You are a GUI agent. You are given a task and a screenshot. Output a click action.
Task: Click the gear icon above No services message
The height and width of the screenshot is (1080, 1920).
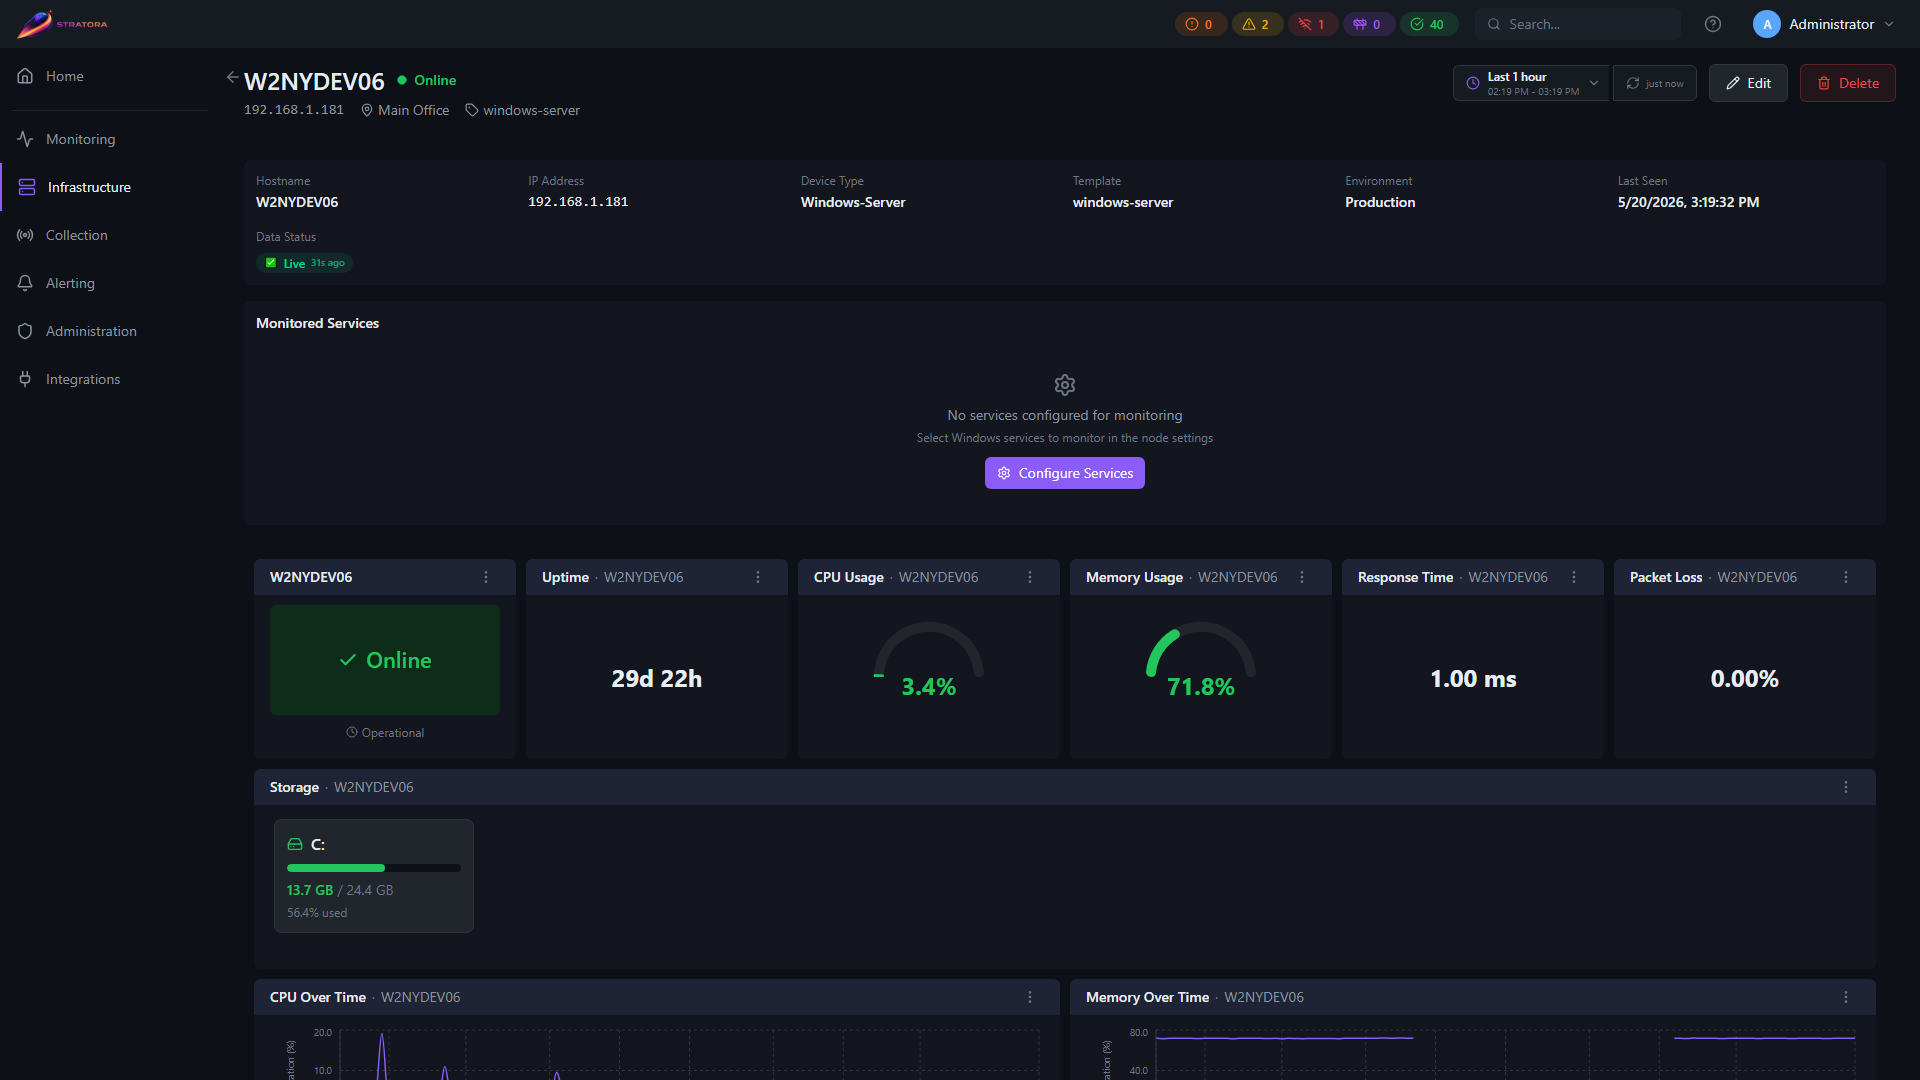(1065, 385)
